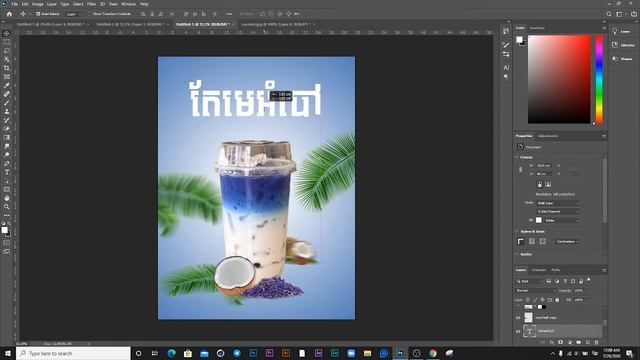Select the Clone Stamp tool

tap(7, 111)
